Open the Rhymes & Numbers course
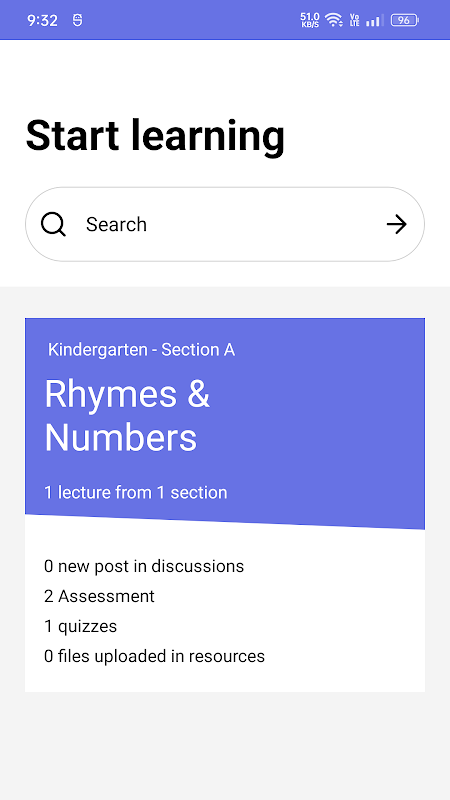 [128, 416]
